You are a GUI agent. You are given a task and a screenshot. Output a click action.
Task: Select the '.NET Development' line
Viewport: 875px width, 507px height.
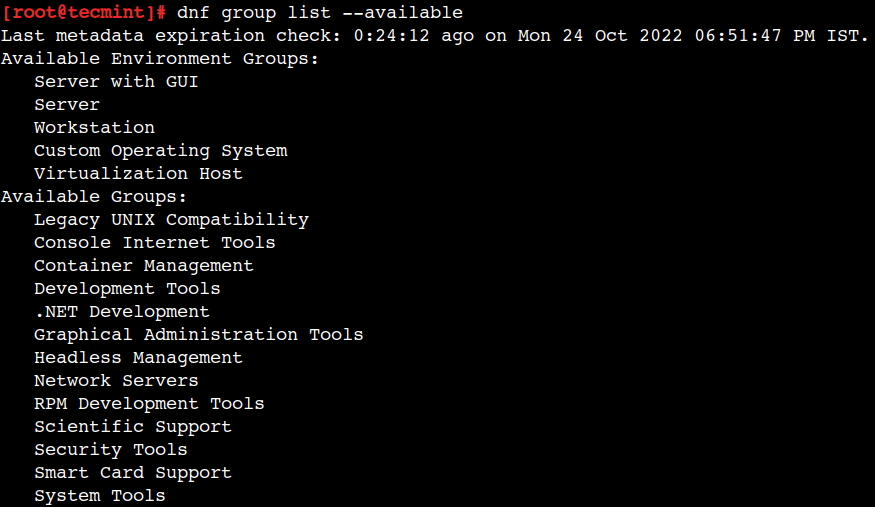(x=122, y=312)
